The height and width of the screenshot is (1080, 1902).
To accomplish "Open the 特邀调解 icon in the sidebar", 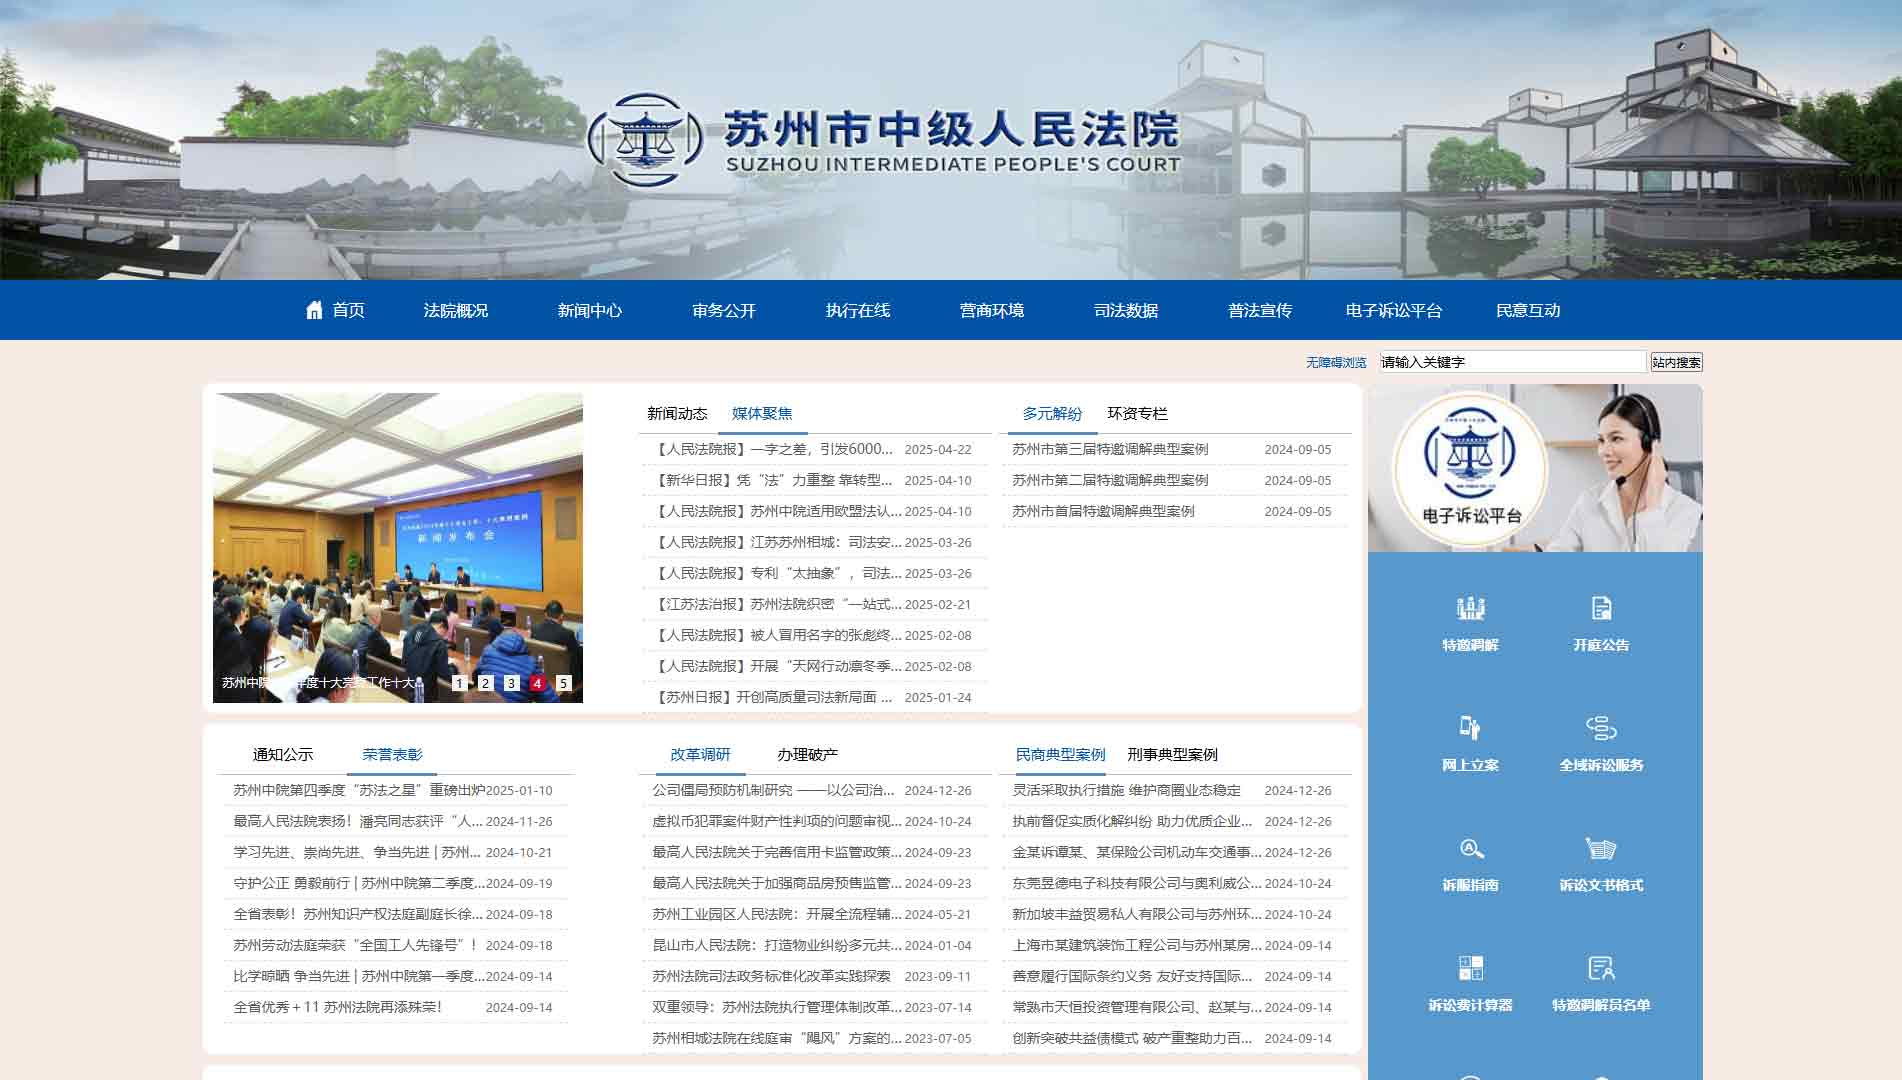I will pos(1470,608).
